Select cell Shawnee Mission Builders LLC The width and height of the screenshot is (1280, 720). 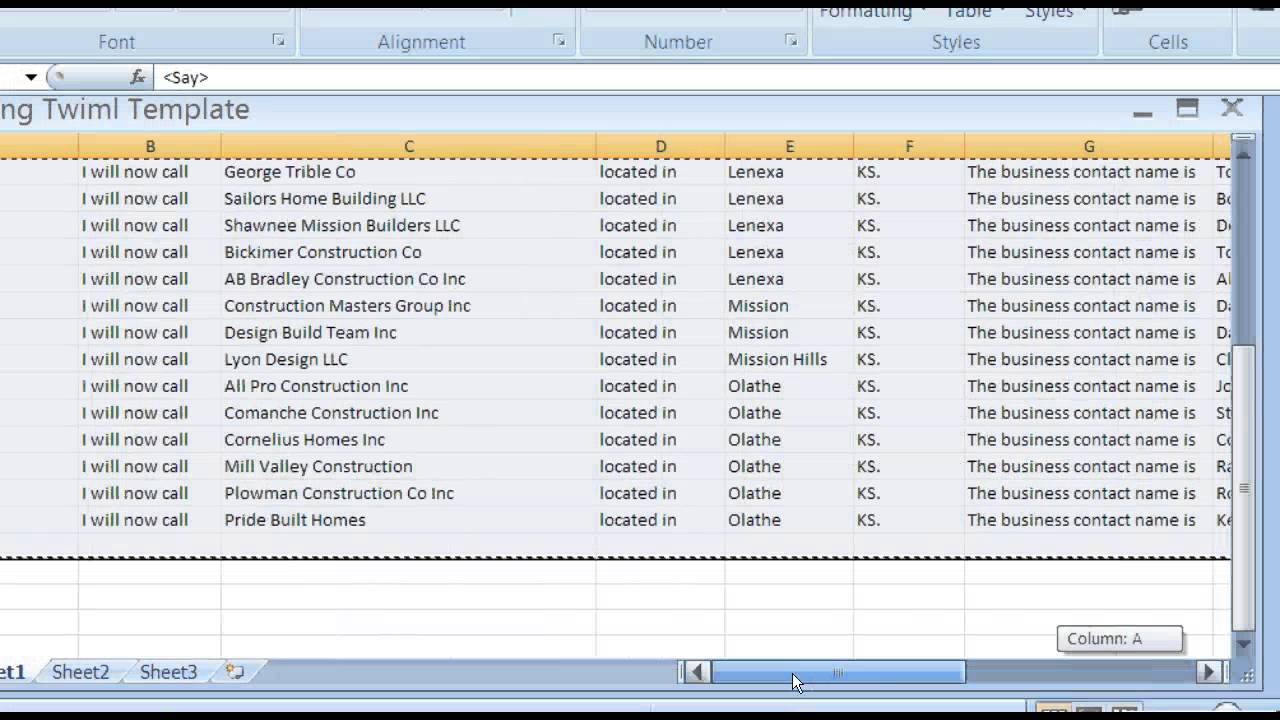coord(409,226)
